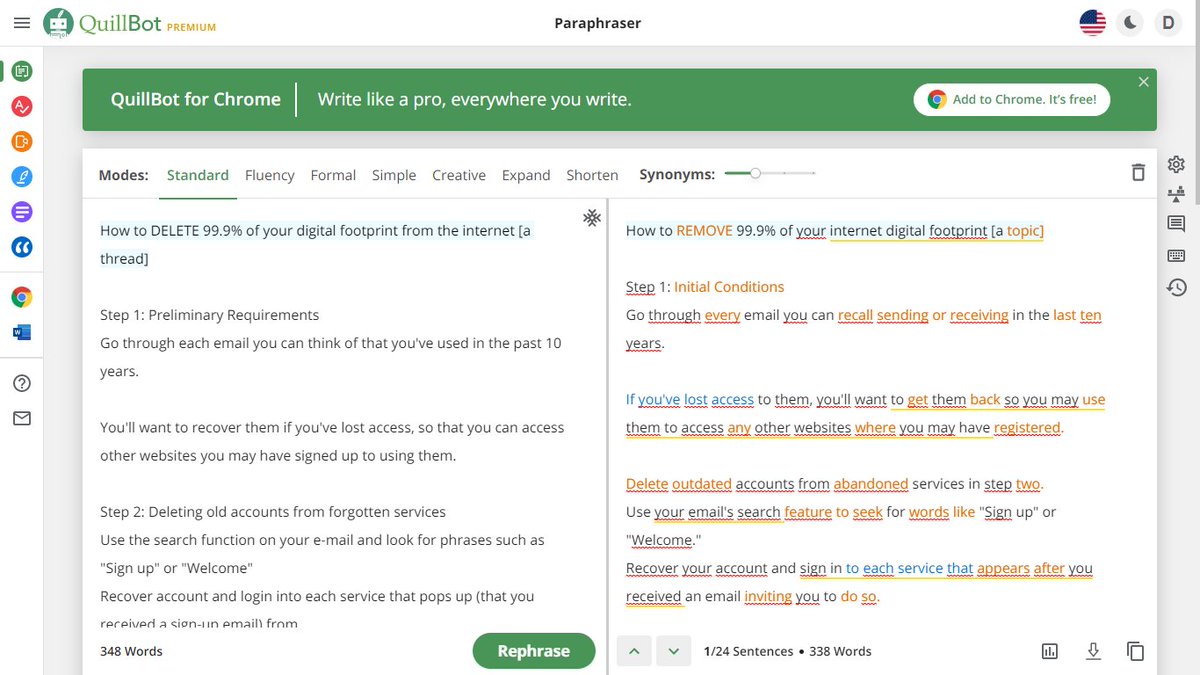Switch to Expand mode
Viewport: 1200px width, 675px height.
pyautogui.click(x=526, y=175)
